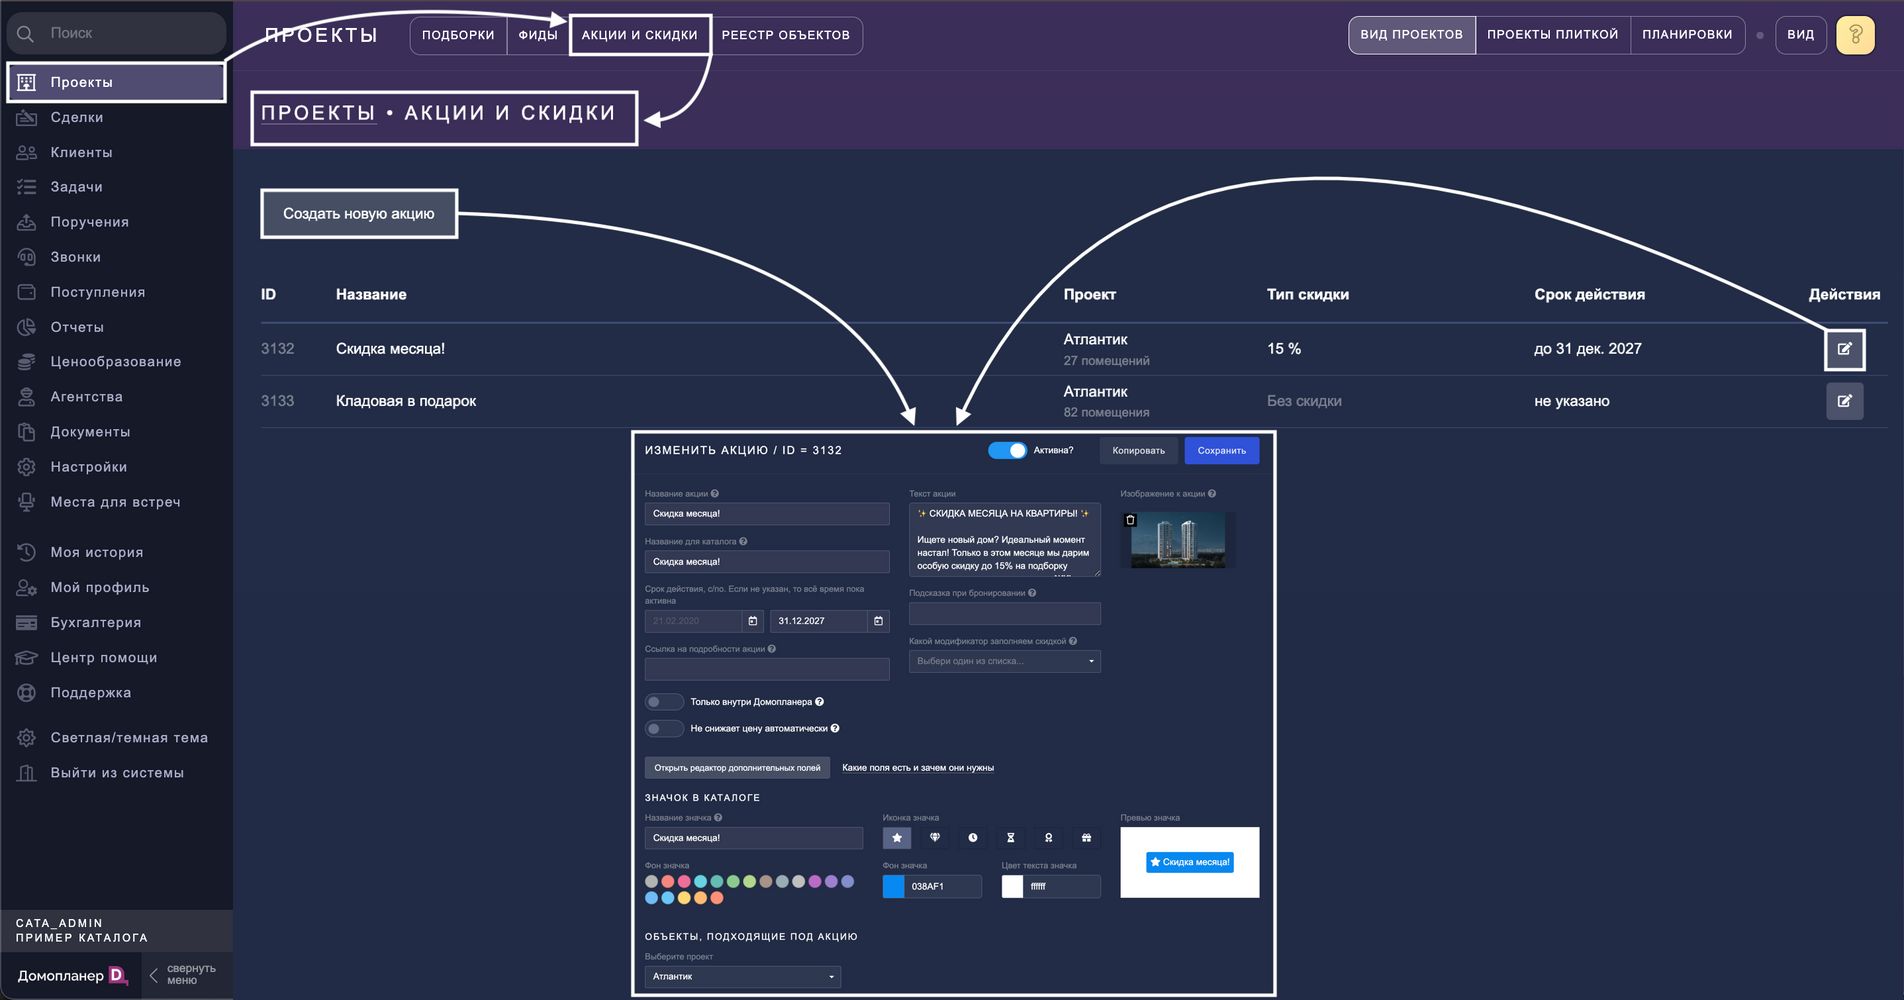1904x1000 pixels.
Task: Pick the clock badge icon
Action: click(972, 838)
